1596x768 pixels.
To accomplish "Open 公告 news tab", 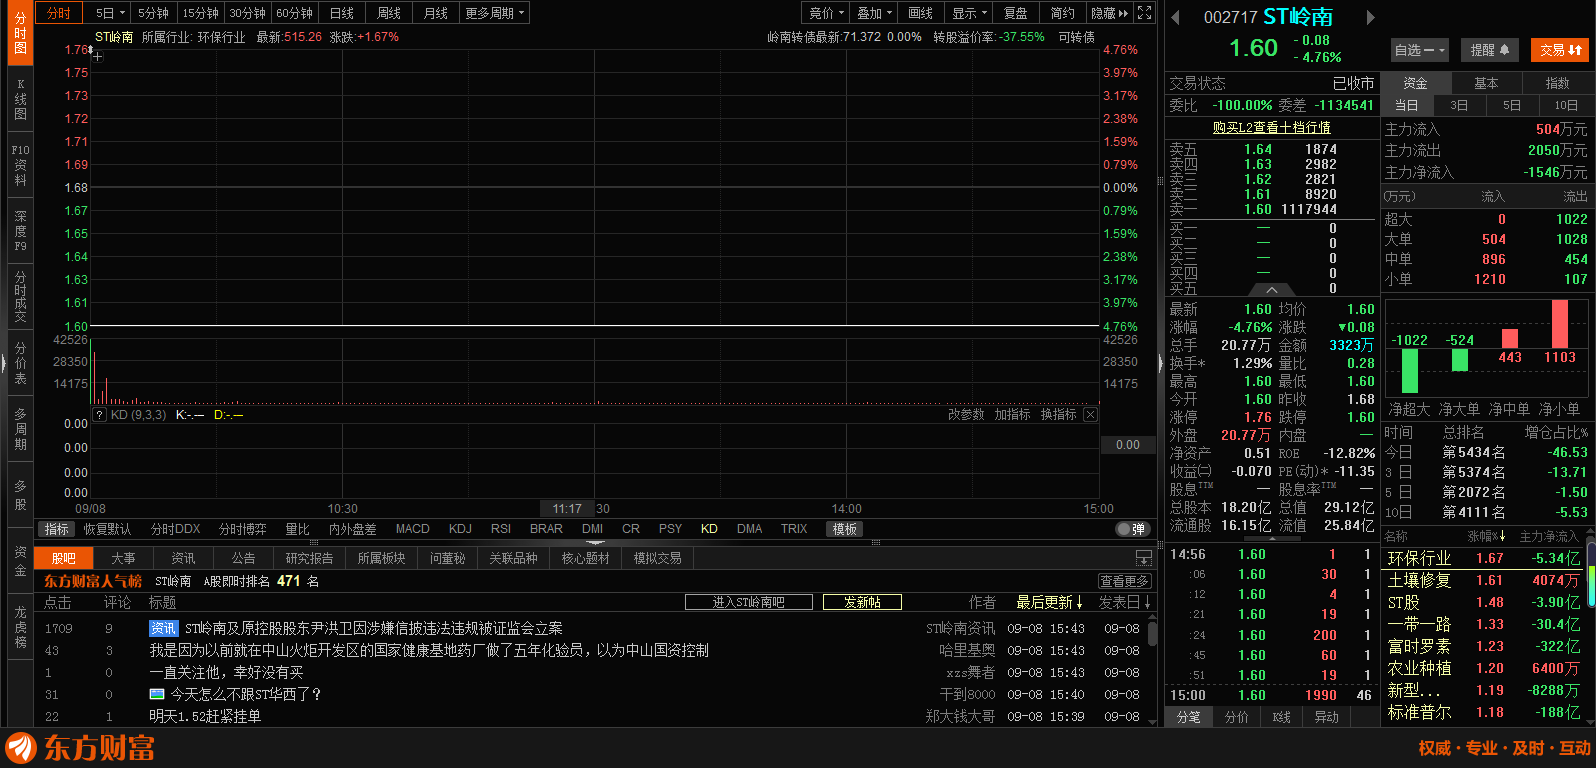I will point(243,558).
